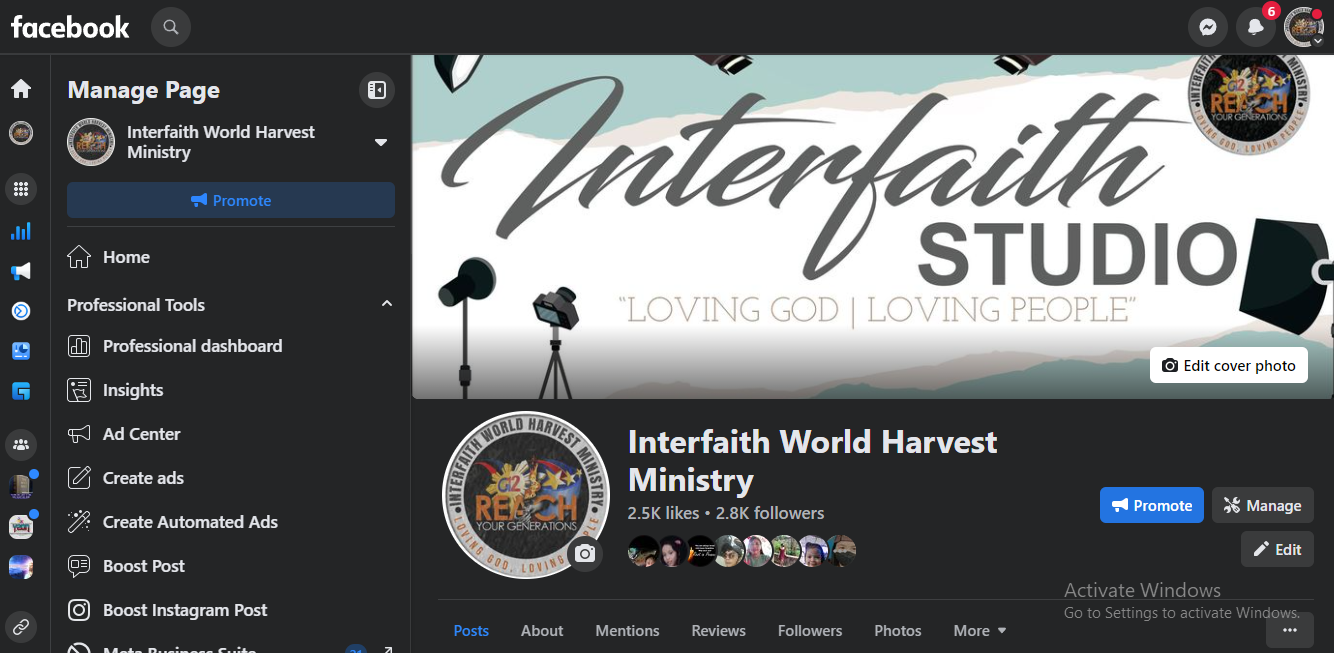
Task: Expand the More tab dropdown
Action: (980, 630)
